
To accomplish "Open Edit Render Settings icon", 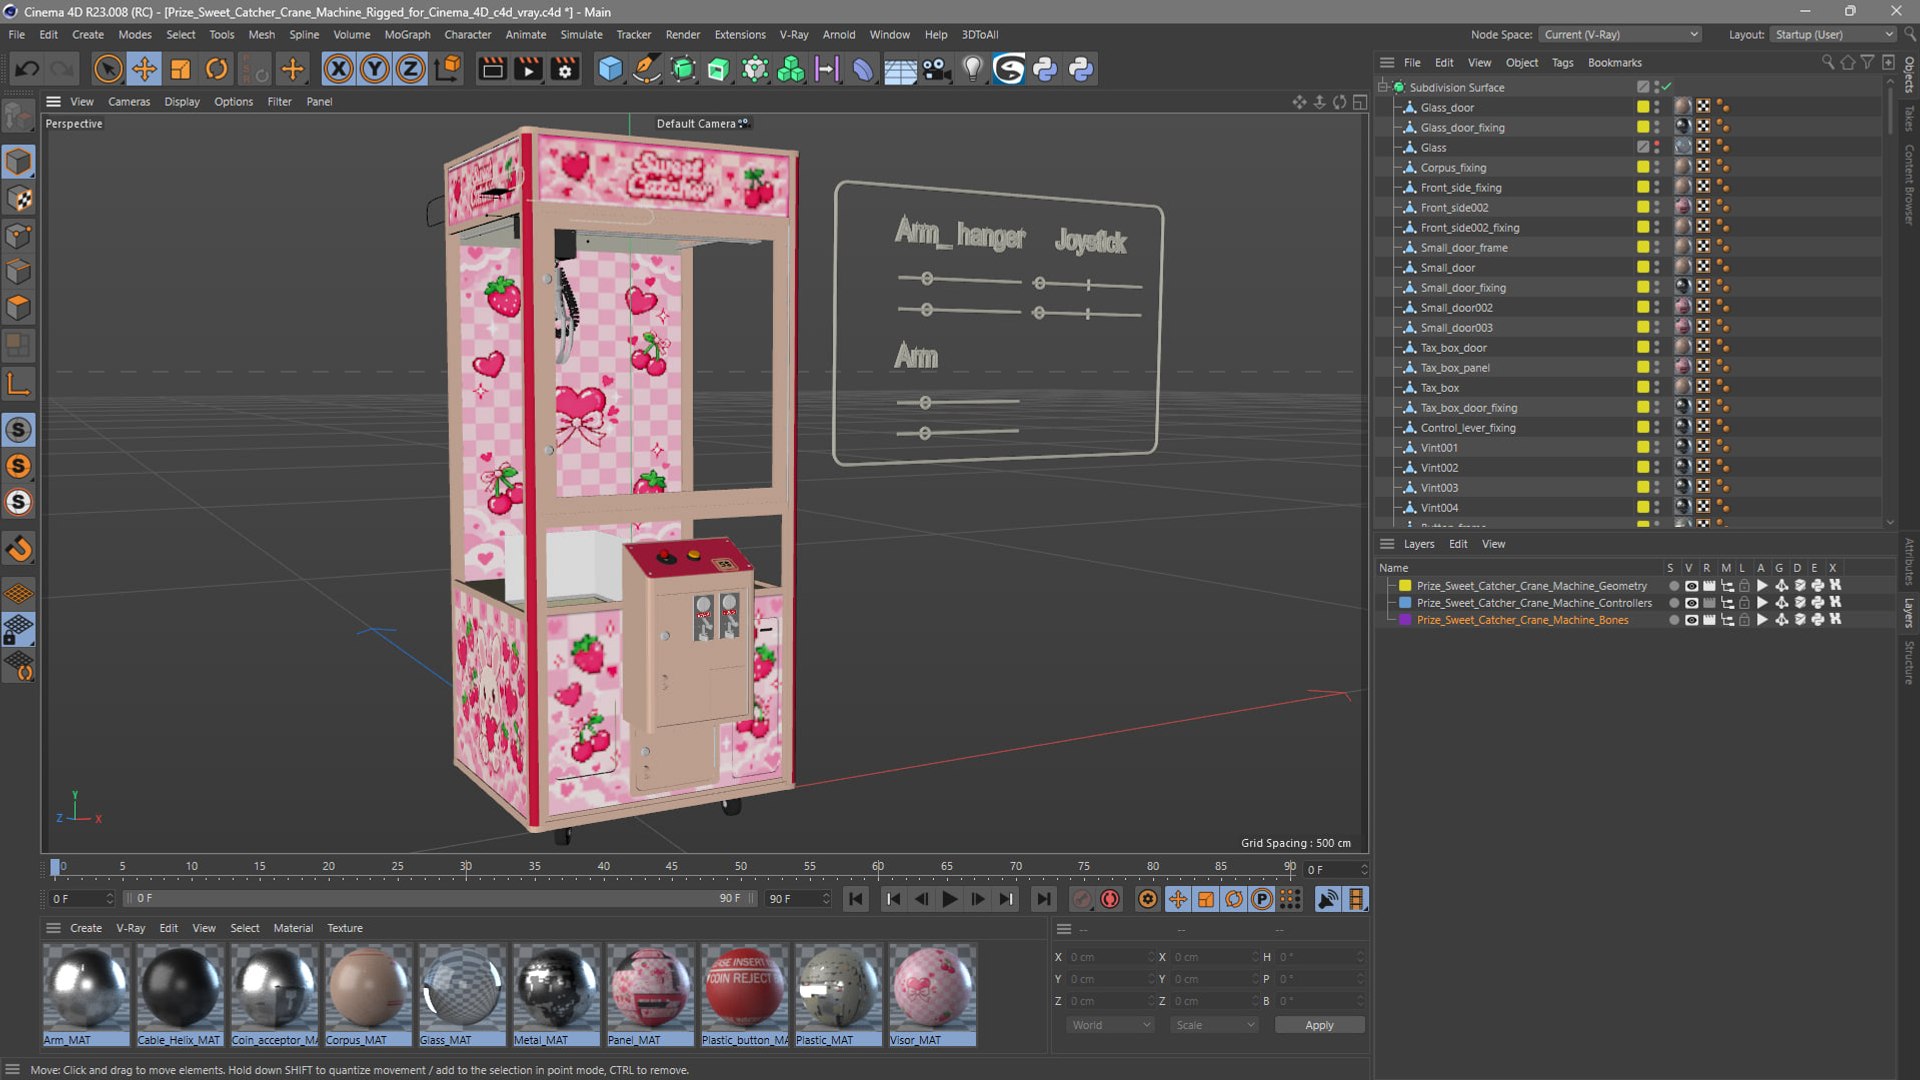I will pos(565,69).
